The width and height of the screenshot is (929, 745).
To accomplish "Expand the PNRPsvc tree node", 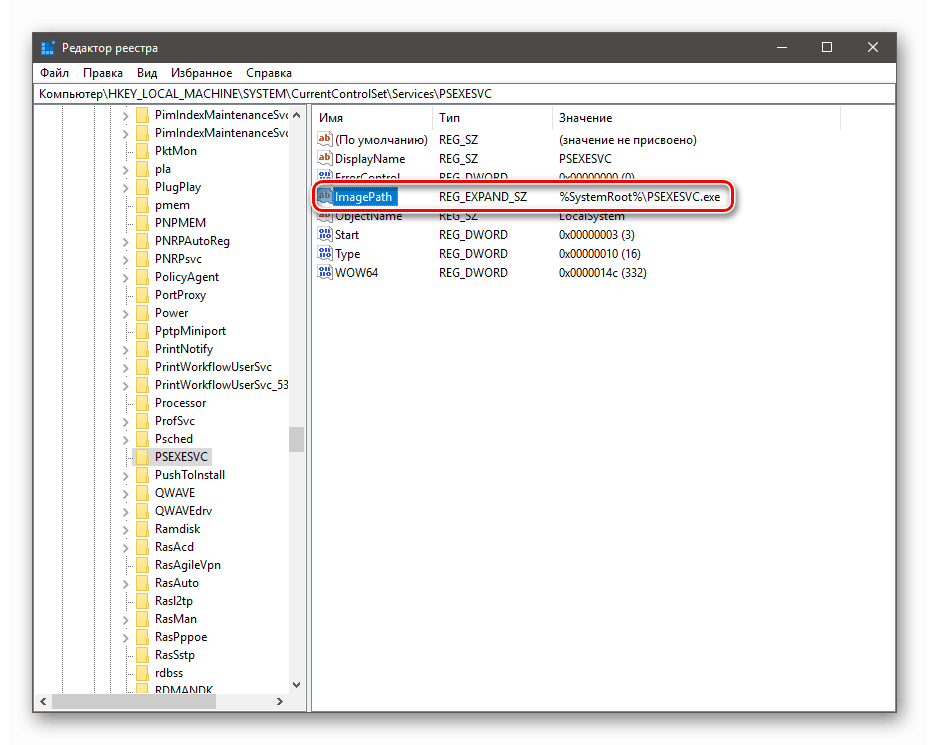I will pos(126,260).
